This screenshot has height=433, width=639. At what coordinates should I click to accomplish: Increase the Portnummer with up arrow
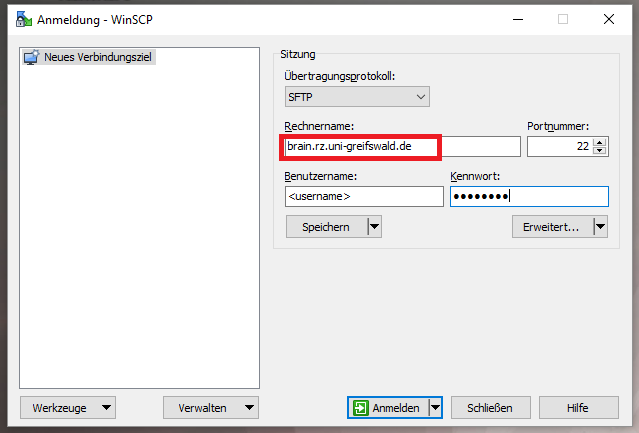click(x=600, y=142)
